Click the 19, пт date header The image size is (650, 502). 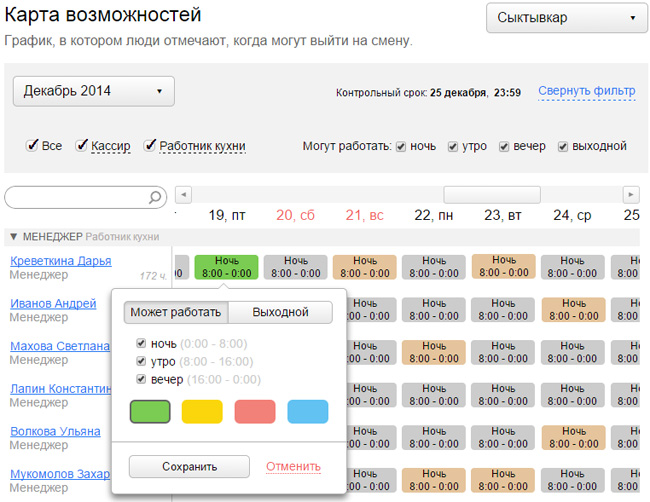coord(227,215)
